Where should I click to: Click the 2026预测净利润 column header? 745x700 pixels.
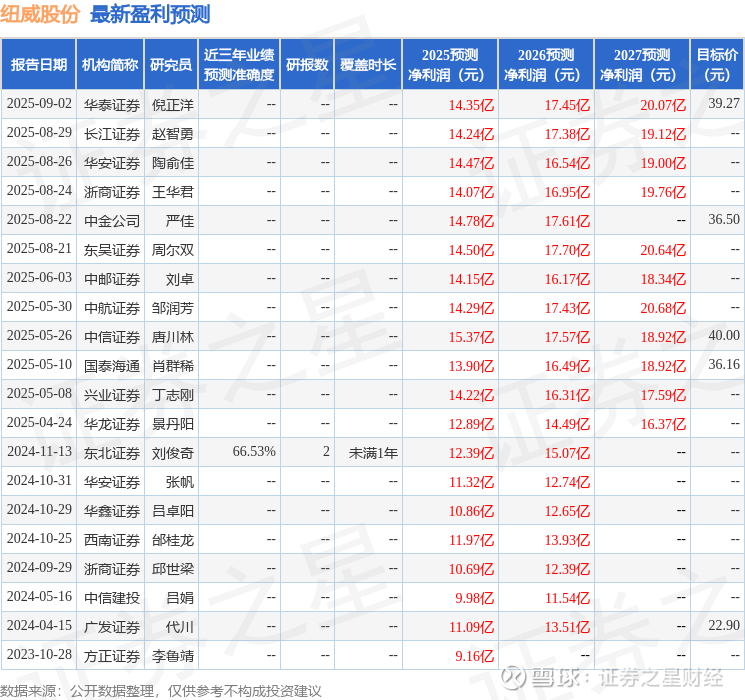pos(546,65)
